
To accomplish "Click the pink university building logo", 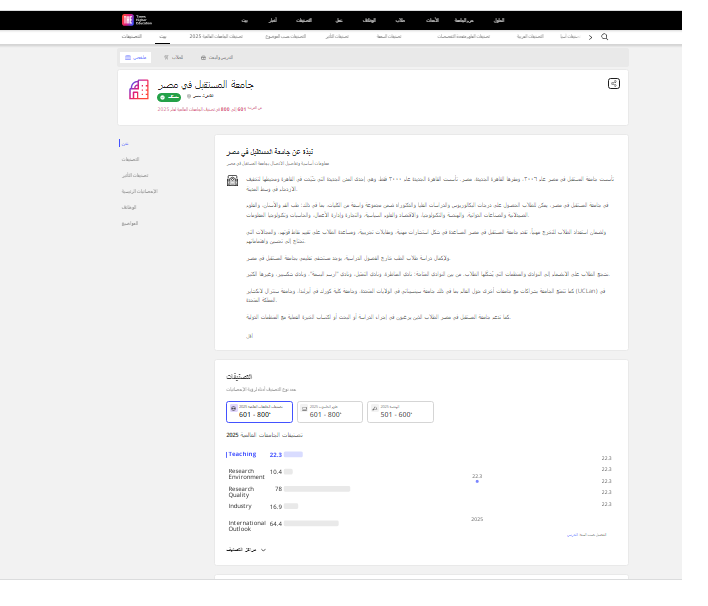I will 139,90.
